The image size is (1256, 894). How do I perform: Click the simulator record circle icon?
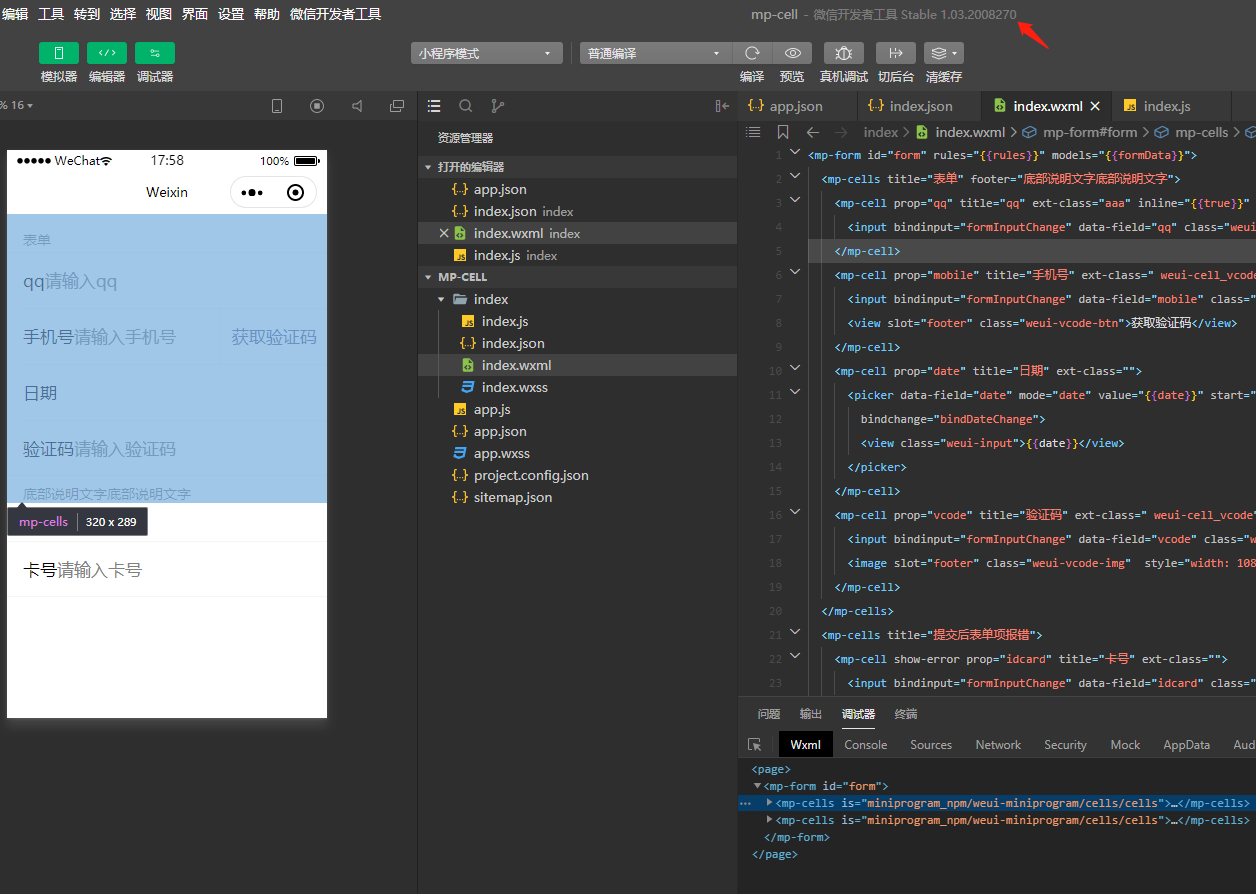tap(317, 106)
